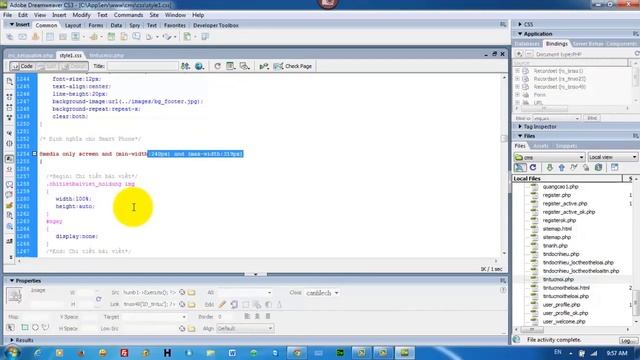Expand the first Recordset tree node
Viewport: 640px width, 360px height.
point(518,71)
